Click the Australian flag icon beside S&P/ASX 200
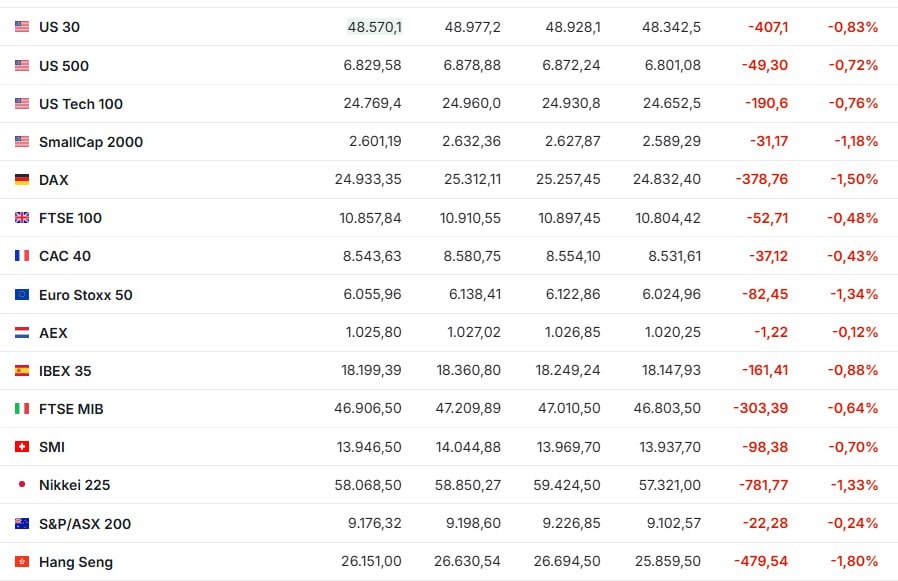Viewport: 898px width, 581px height. tap(22, 524)
